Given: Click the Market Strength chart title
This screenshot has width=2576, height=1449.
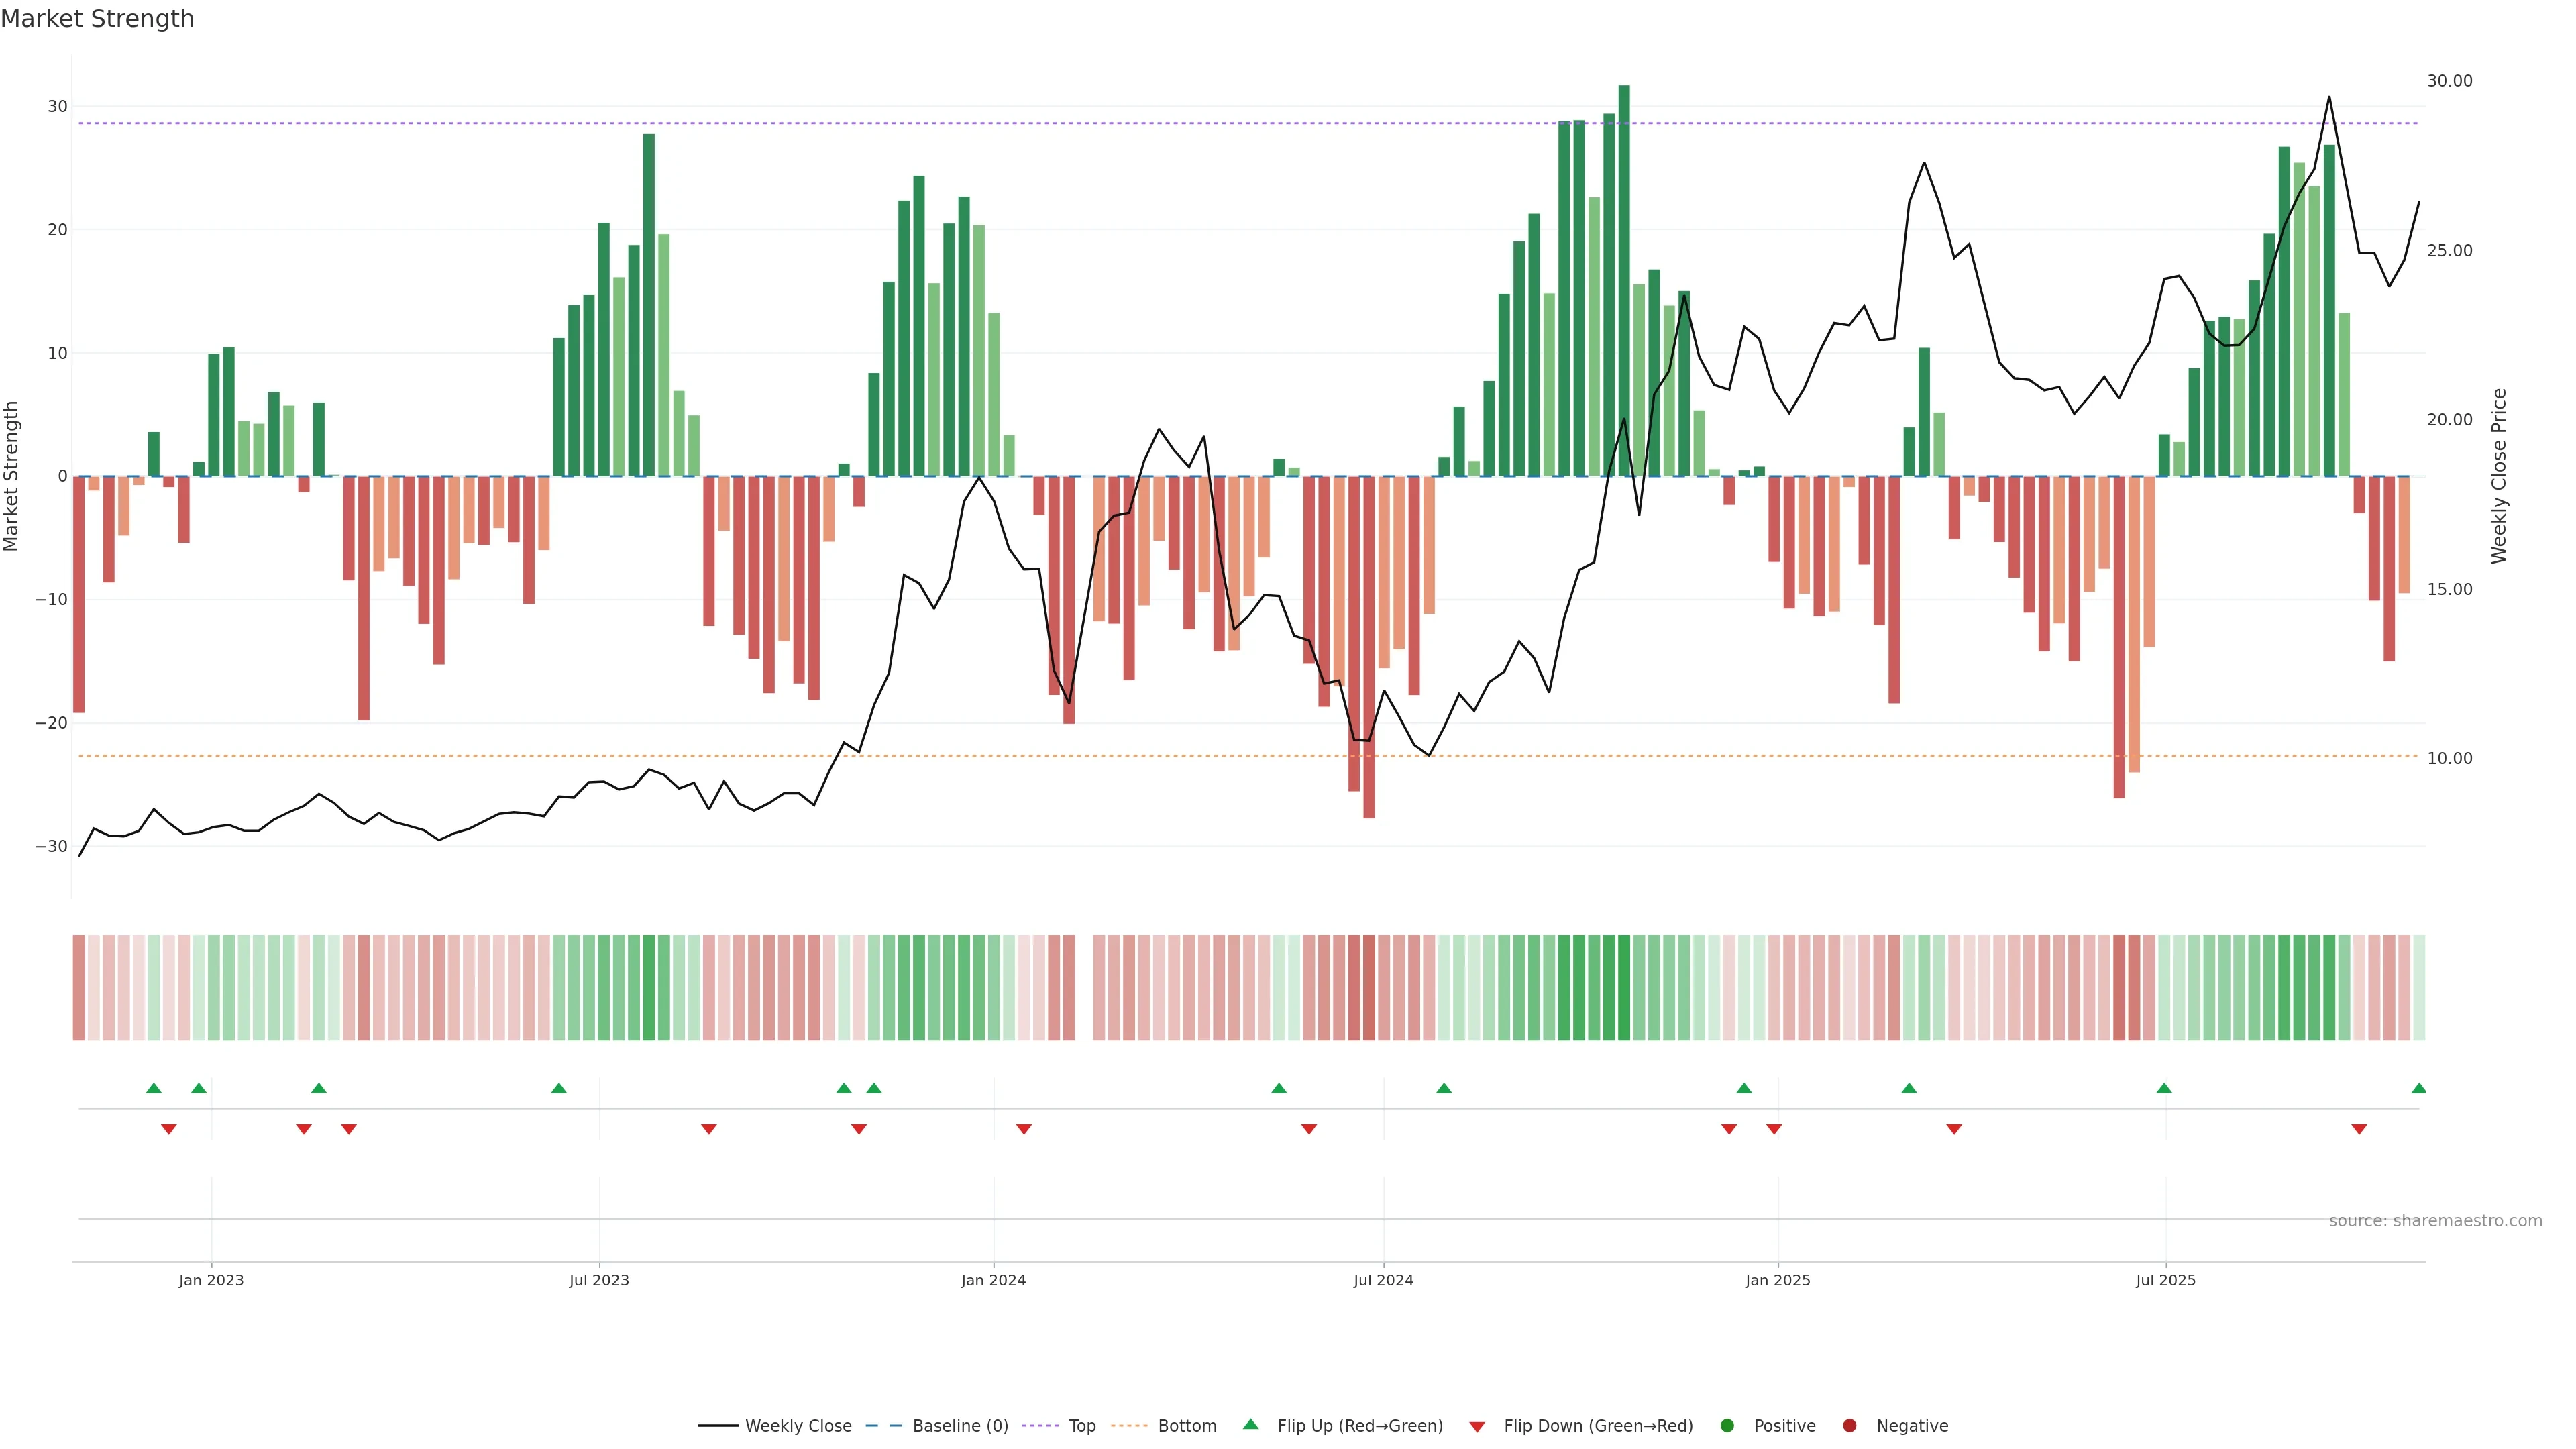Looking at the screenshot, I should pyautogui.click(x=97, y=19).
